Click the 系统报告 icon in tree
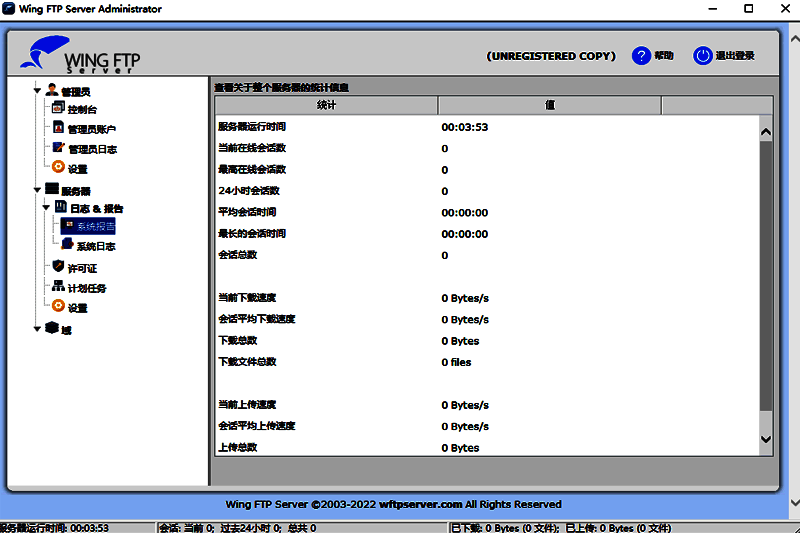This screenshot has width=800, height=533. (x=69, y=225)
